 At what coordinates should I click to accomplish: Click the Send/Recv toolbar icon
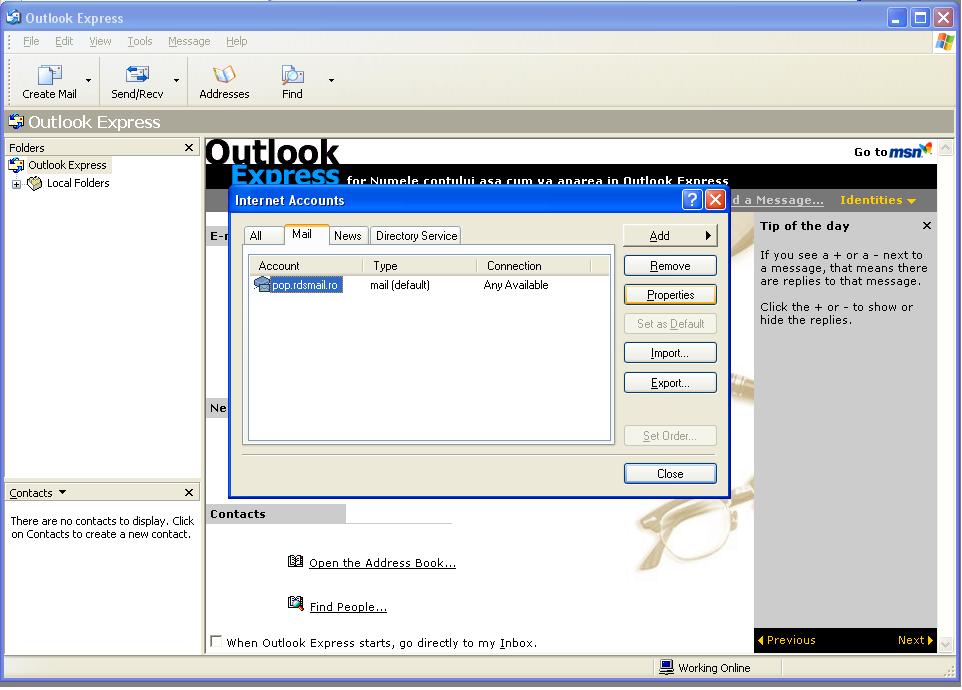coord(137,75)
